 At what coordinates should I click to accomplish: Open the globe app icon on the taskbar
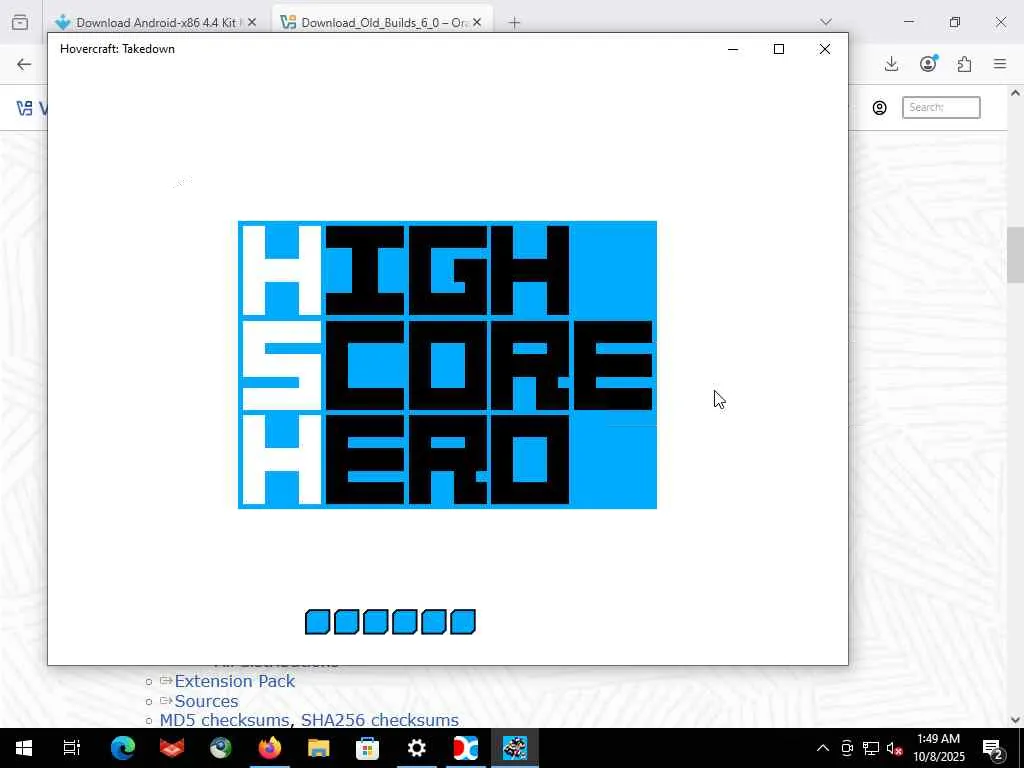(221, 748)
